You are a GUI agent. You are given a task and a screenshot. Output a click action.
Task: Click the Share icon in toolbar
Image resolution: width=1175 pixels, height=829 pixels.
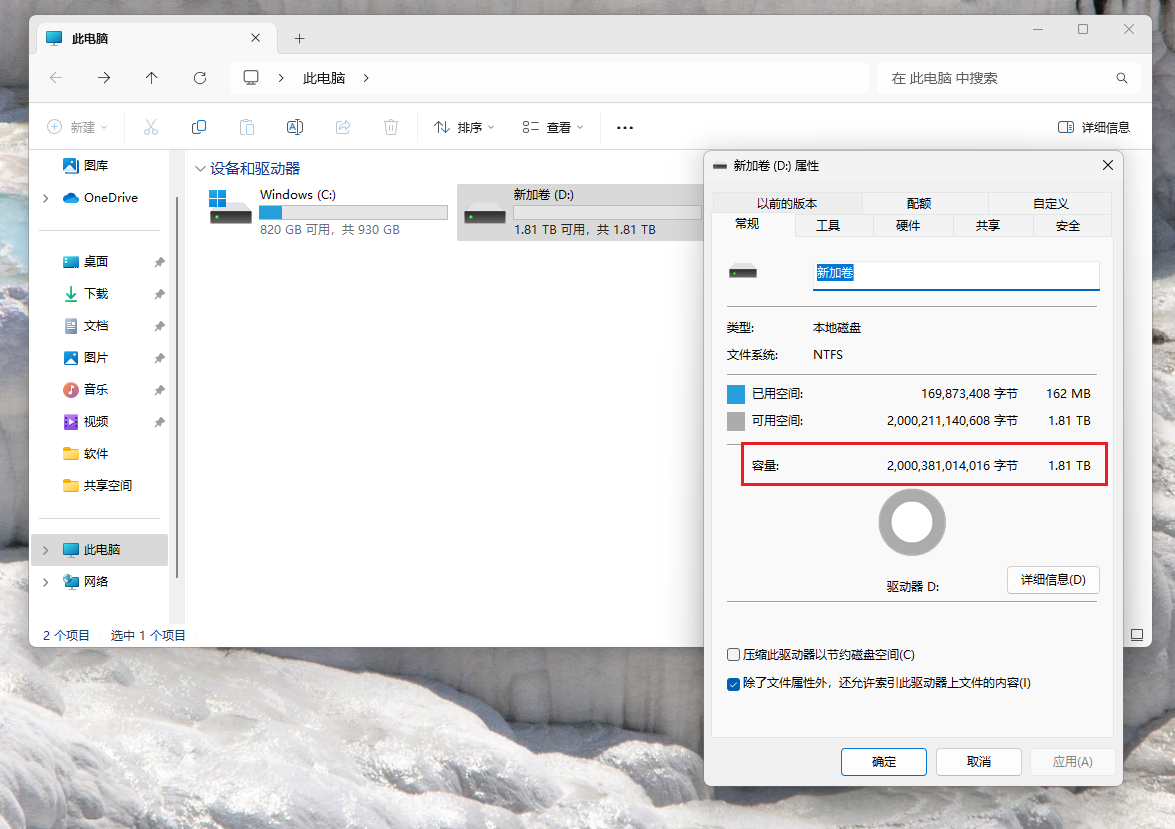coord(343,127)
